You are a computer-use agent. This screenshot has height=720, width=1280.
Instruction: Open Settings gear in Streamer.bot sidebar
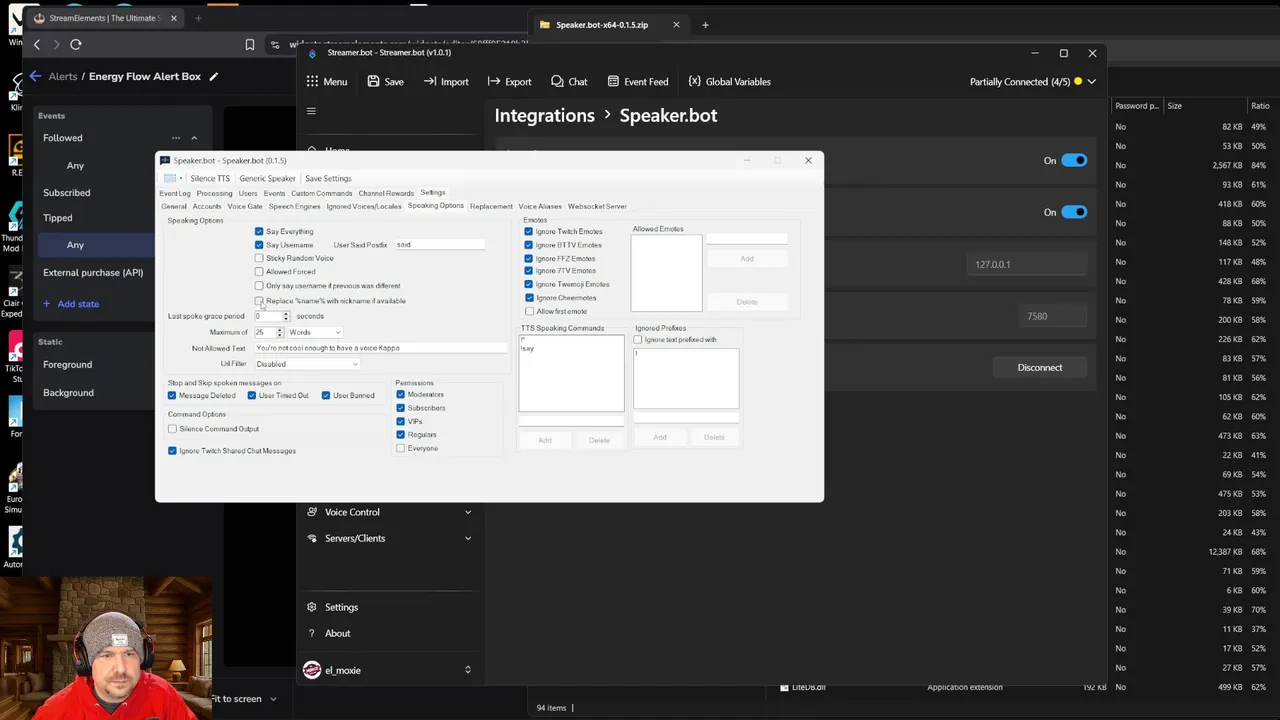coord(312,607)
